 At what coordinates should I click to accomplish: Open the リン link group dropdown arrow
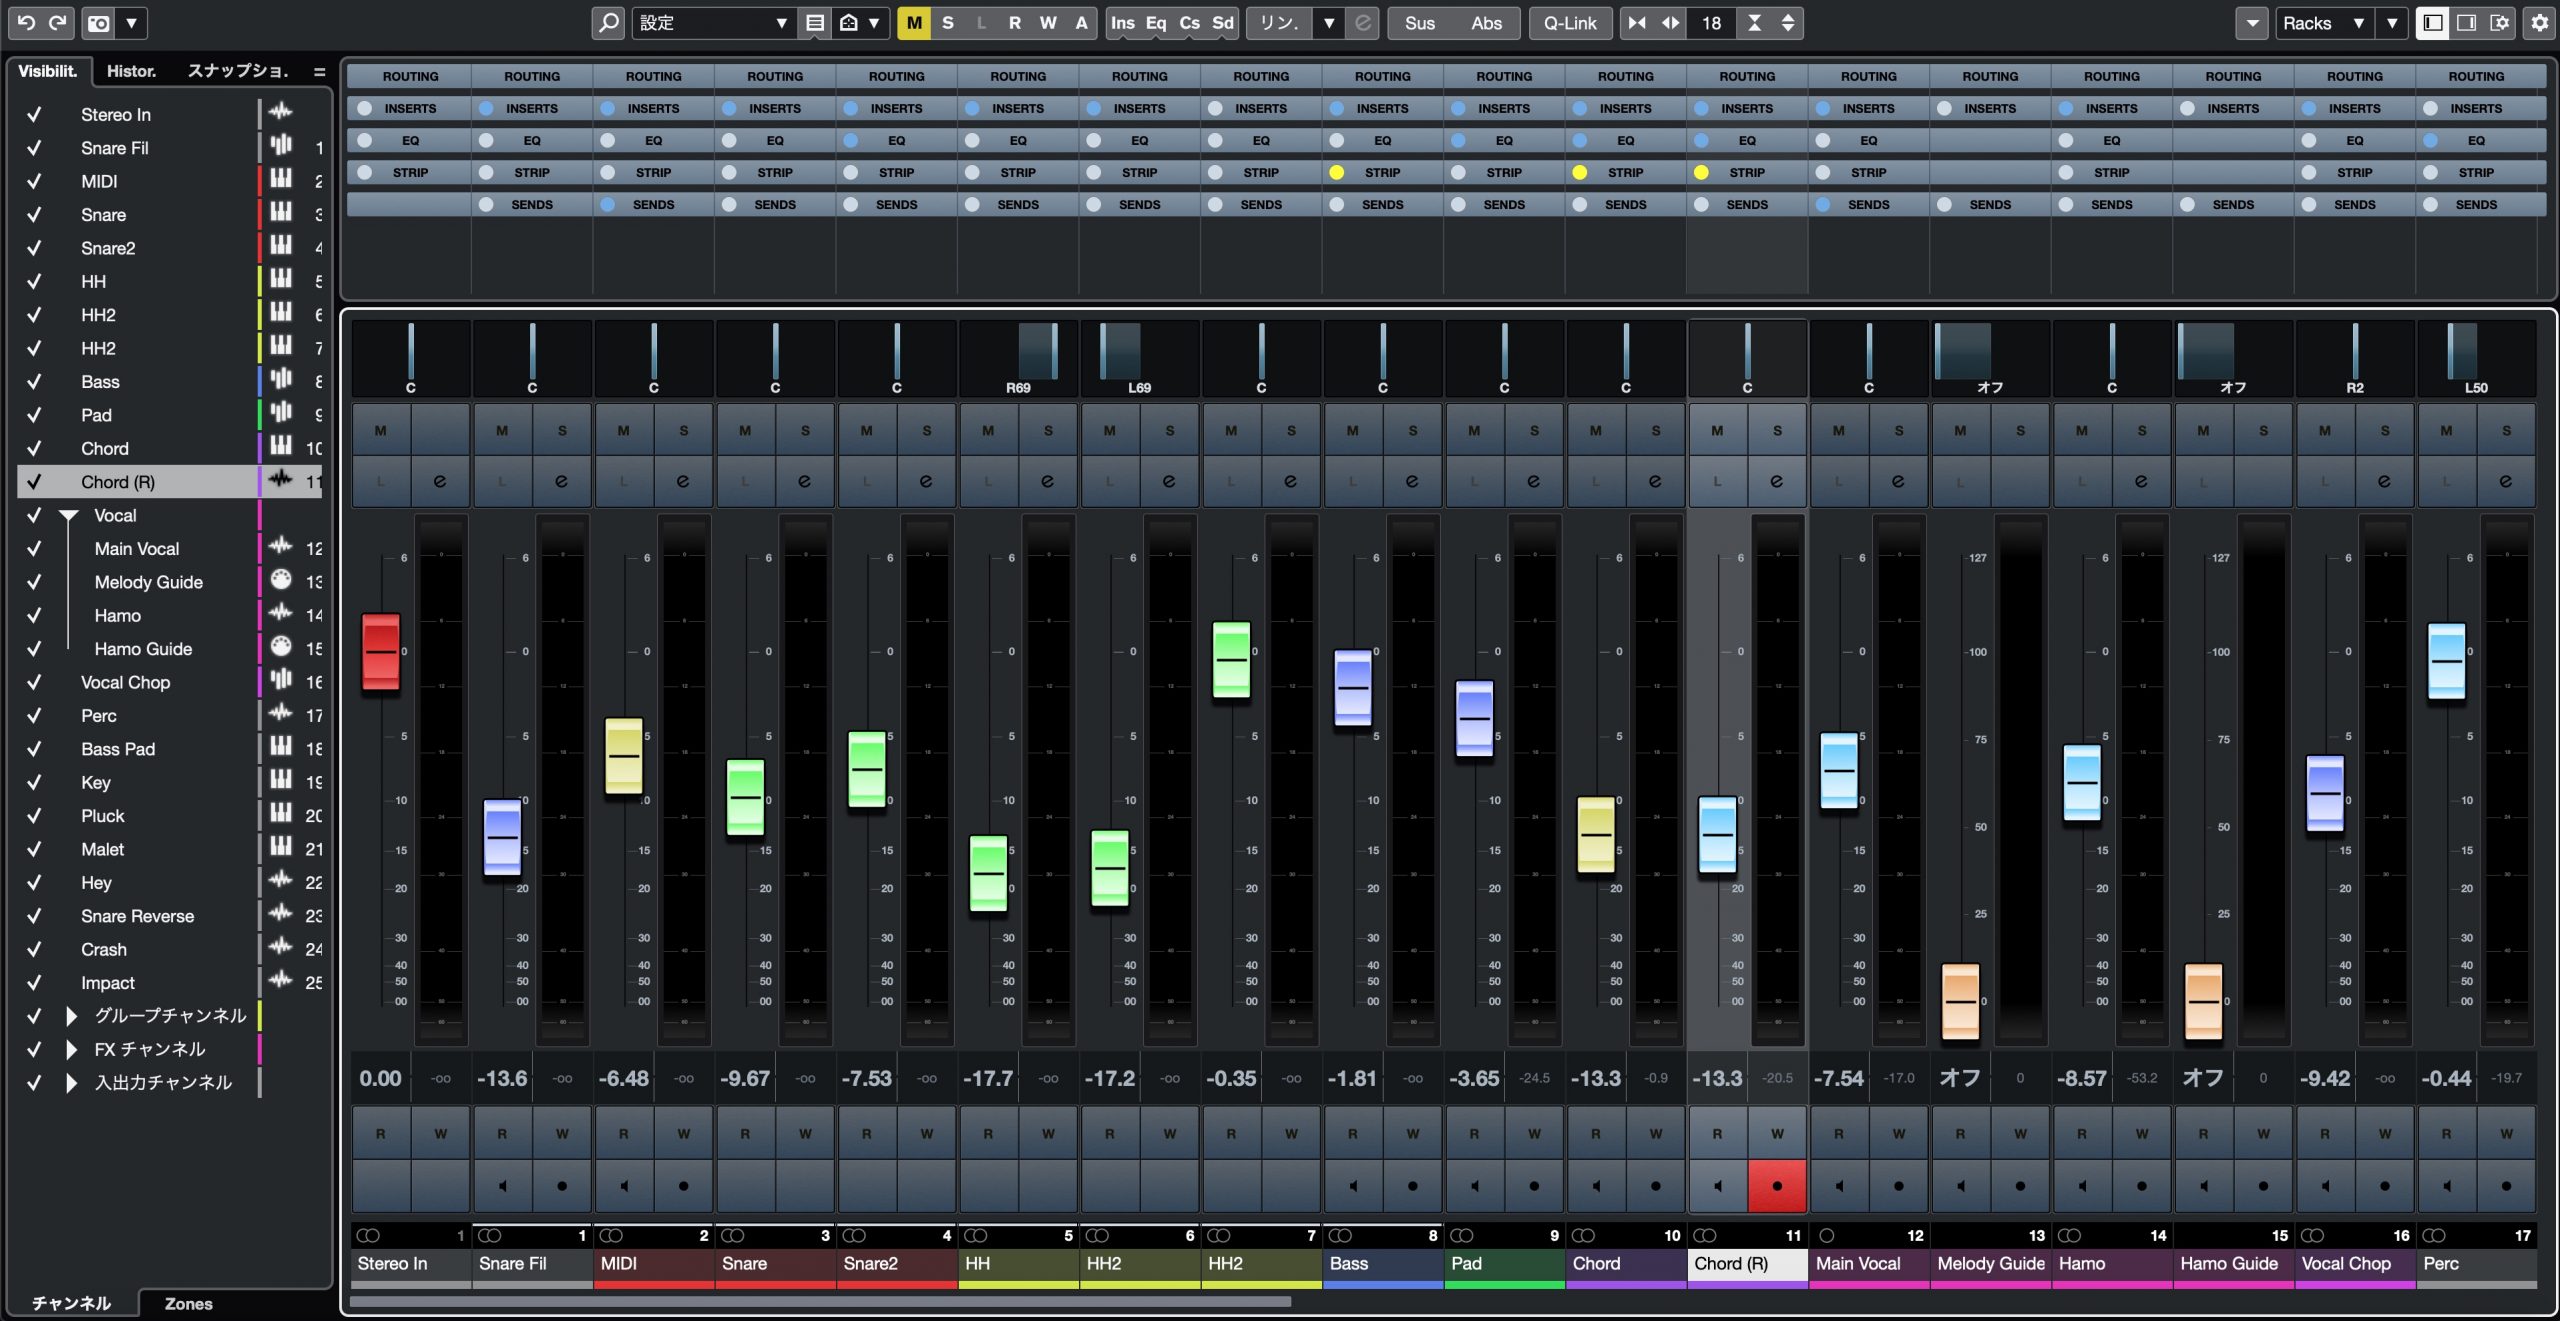[1329, 22]
